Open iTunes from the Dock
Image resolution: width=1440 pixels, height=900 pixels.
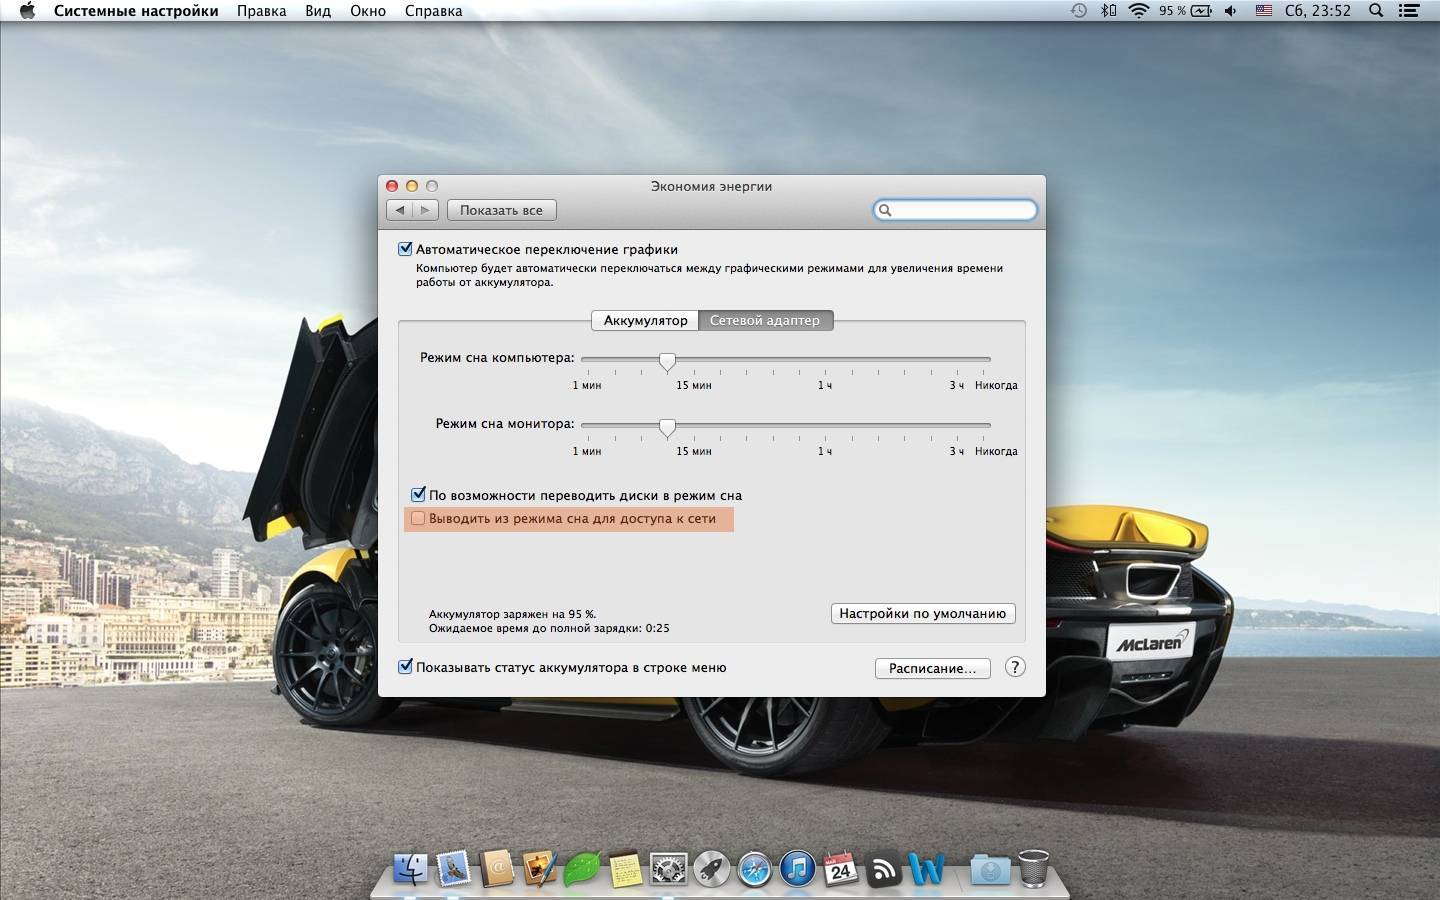point(797,870)
